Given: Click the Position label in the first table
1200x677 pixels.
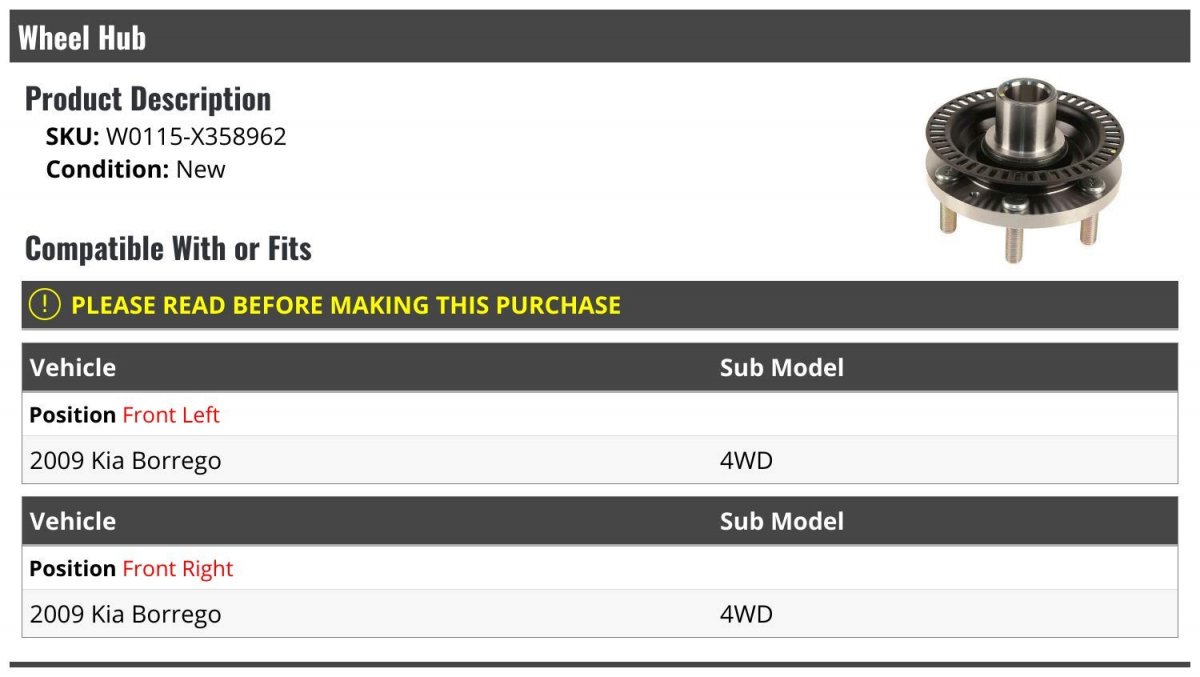Looking at the screenshot, I should tap(73, 414).
